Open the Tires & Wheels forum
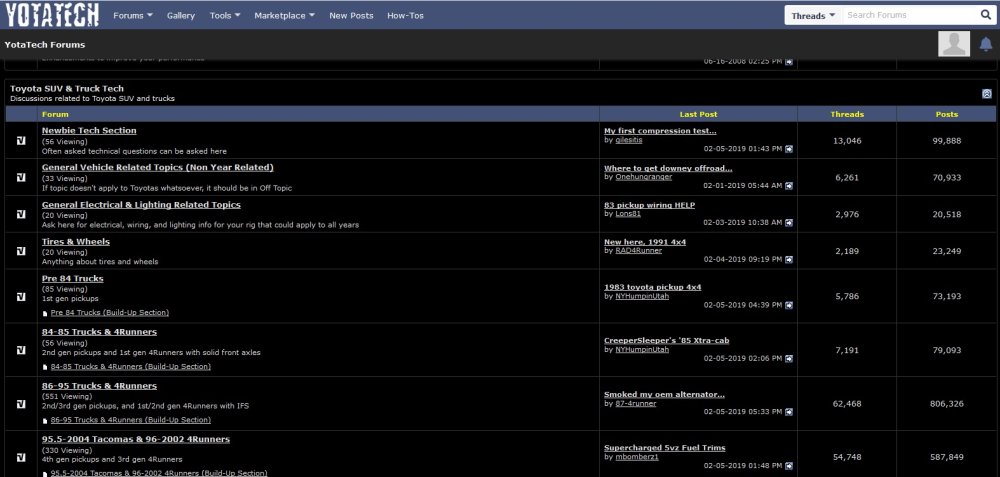The image size is (1000, 477). click(x=76, y=242)
